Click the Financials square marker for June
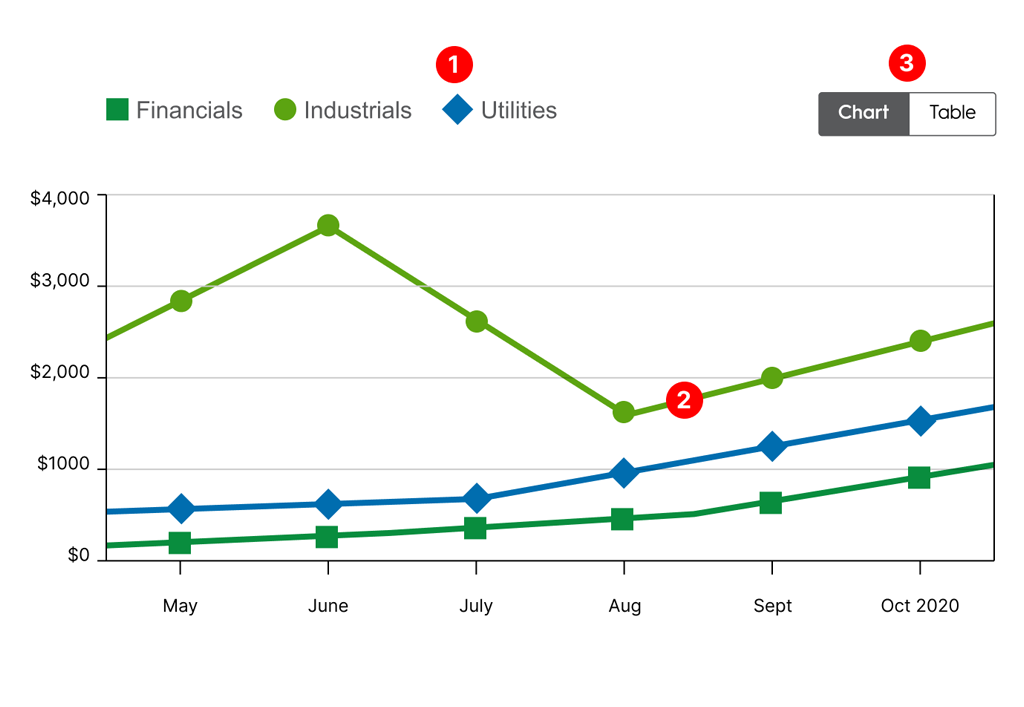The image size is (1024, 707). tap(326, 537)
